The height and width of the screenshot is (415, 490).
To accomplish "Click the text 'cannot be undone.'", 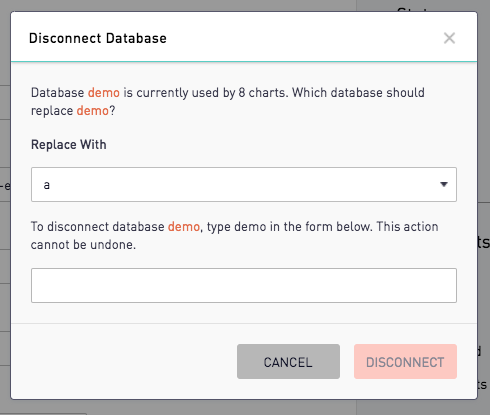I will [x=83, y=245].
